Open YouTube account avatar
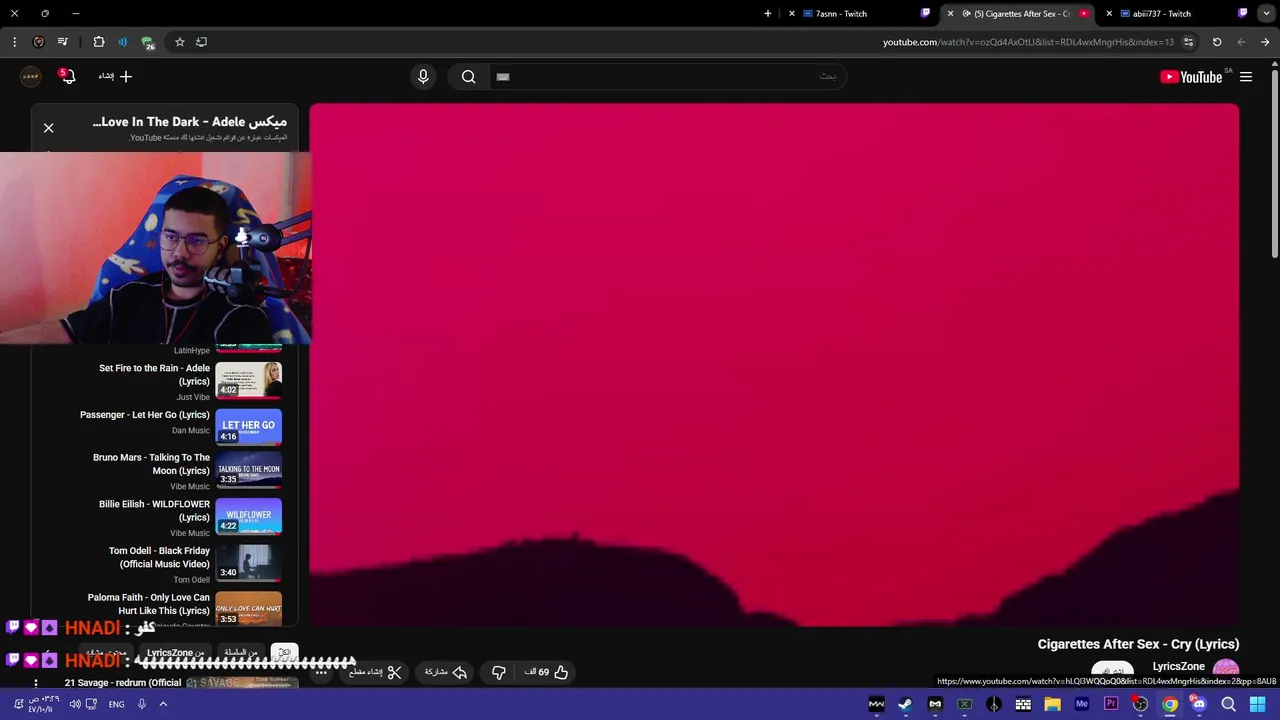This screenshot has height=720, width=1280. [x=31, y=76]
